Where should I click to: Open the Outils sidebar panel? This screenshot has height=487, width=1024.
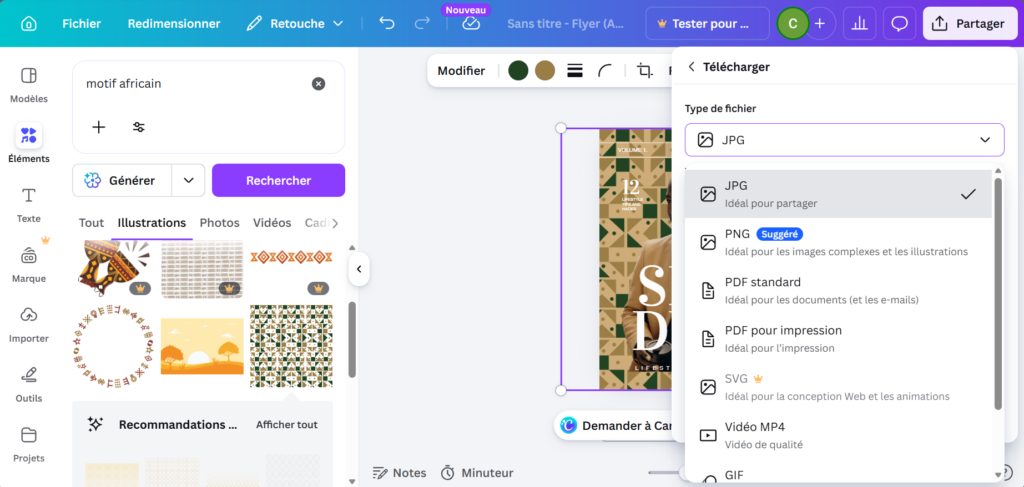coord(29,385)
